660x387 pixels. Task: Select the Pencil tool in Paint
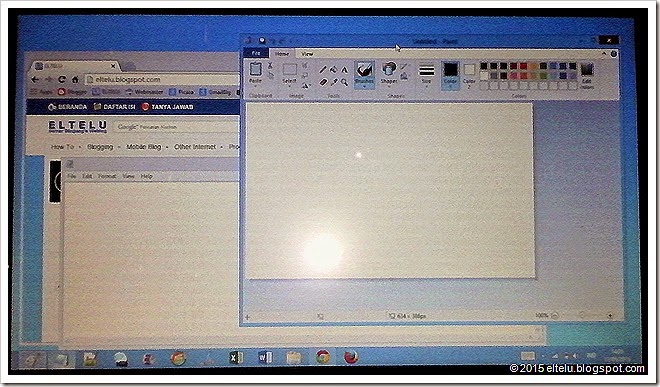click(x=323, y=69)
